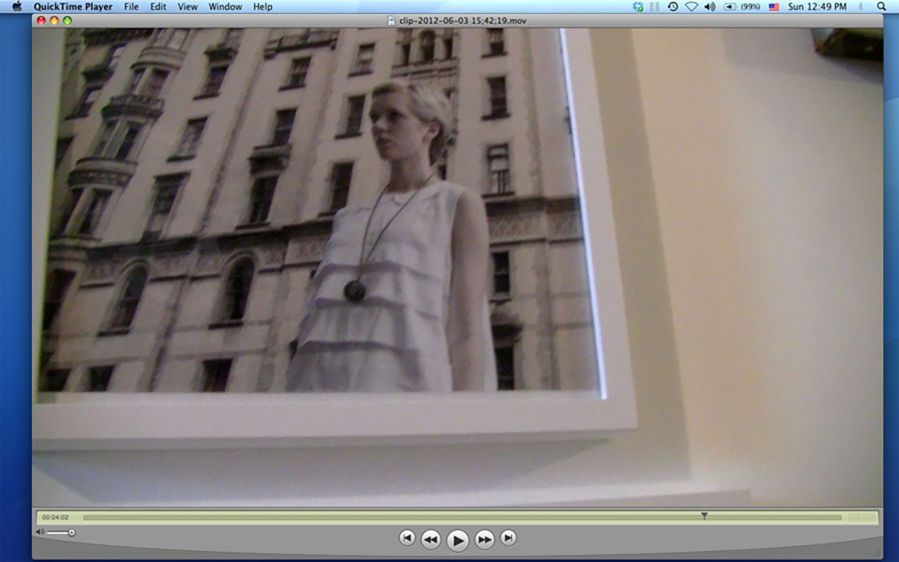
Task: Skip to the beginning of the movie
Action: [407, 538]
